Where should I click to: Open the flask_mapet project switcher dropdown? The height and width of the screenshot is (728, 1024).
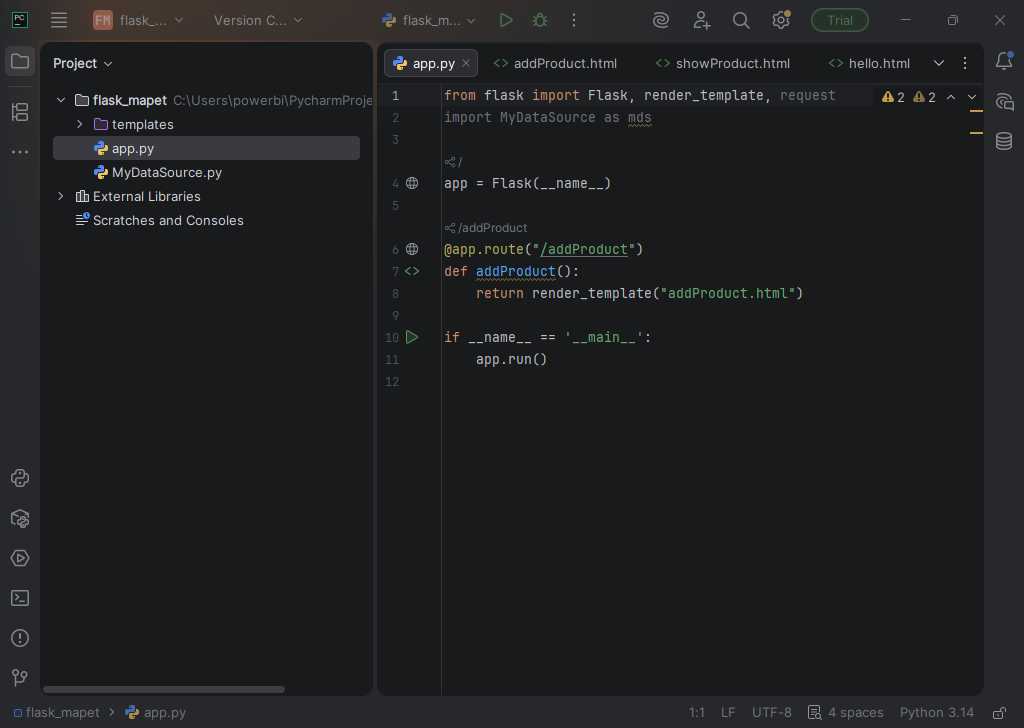click(x=138, y=20)
